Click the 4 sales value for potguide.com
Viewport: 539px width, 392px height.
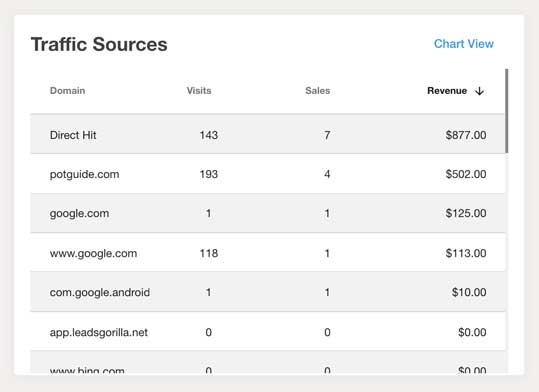(327, 174)
